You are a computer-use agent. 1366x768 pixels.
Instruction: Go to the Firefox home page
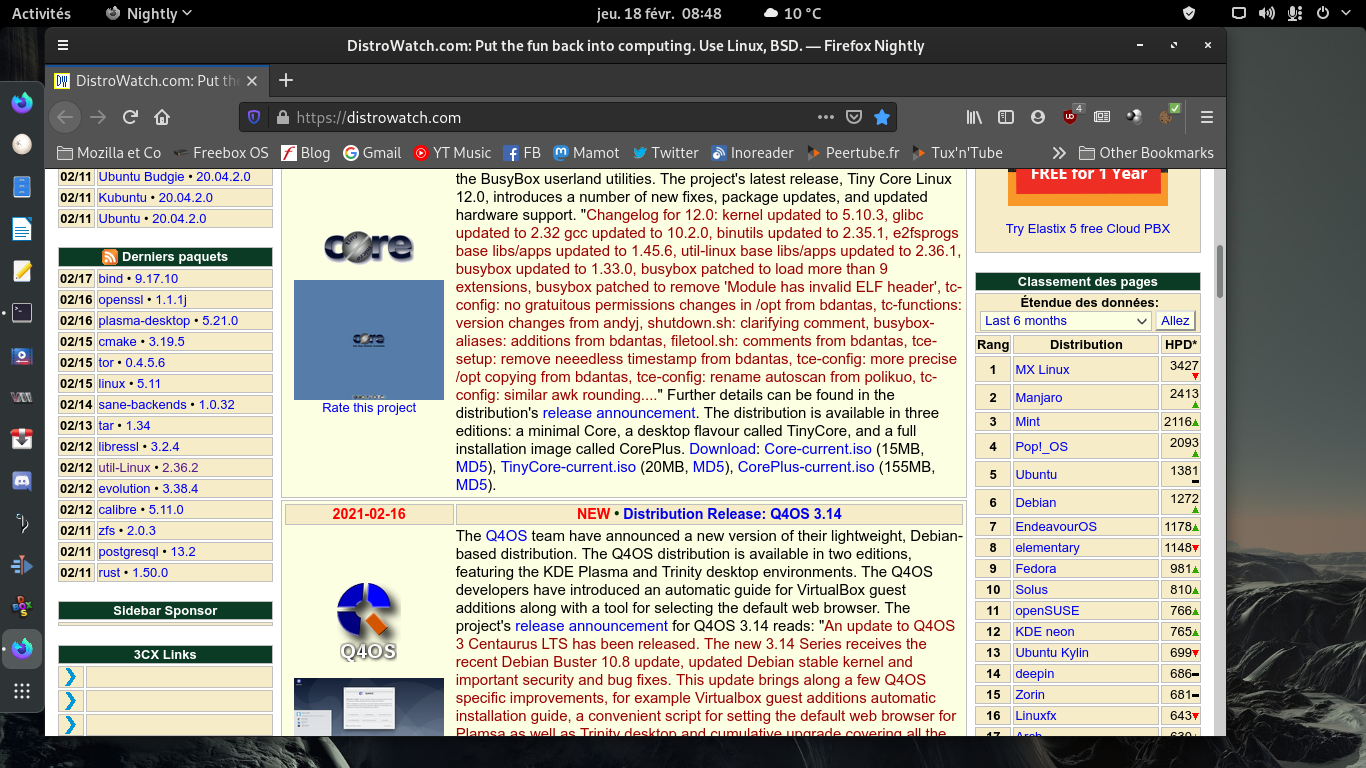pos(162,117)
